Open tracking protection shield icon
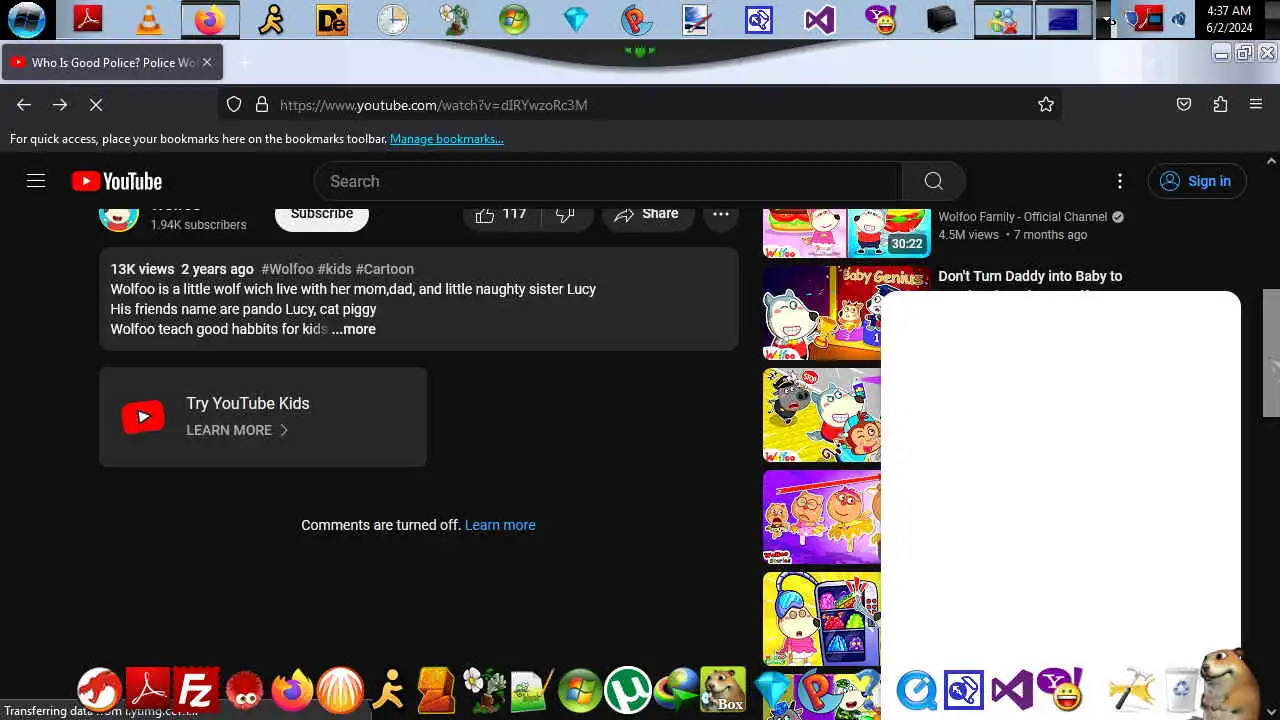Image resolution: width=1280 pixels, height=720 pixels. 234,105
